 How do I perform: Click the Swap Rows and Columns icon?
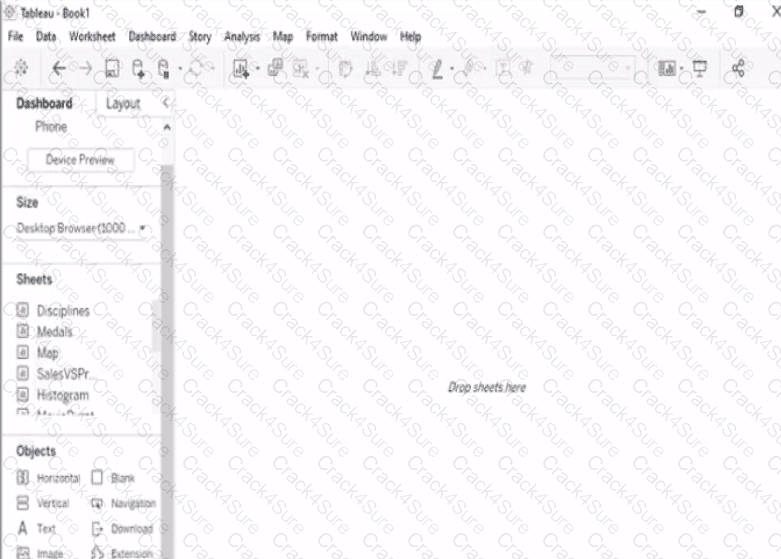click(x=345, y=68)
